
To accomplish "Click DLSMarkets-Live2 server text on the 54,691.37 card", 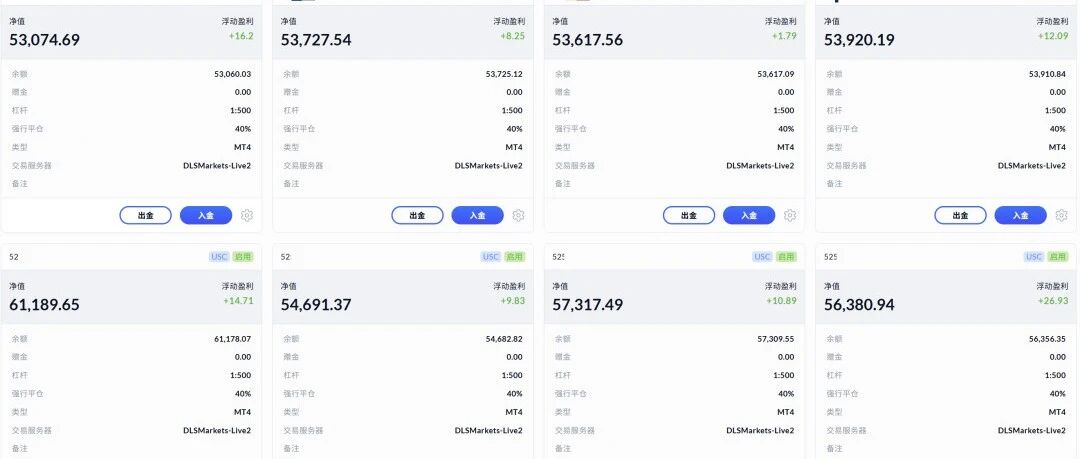I will pos(488,430).
